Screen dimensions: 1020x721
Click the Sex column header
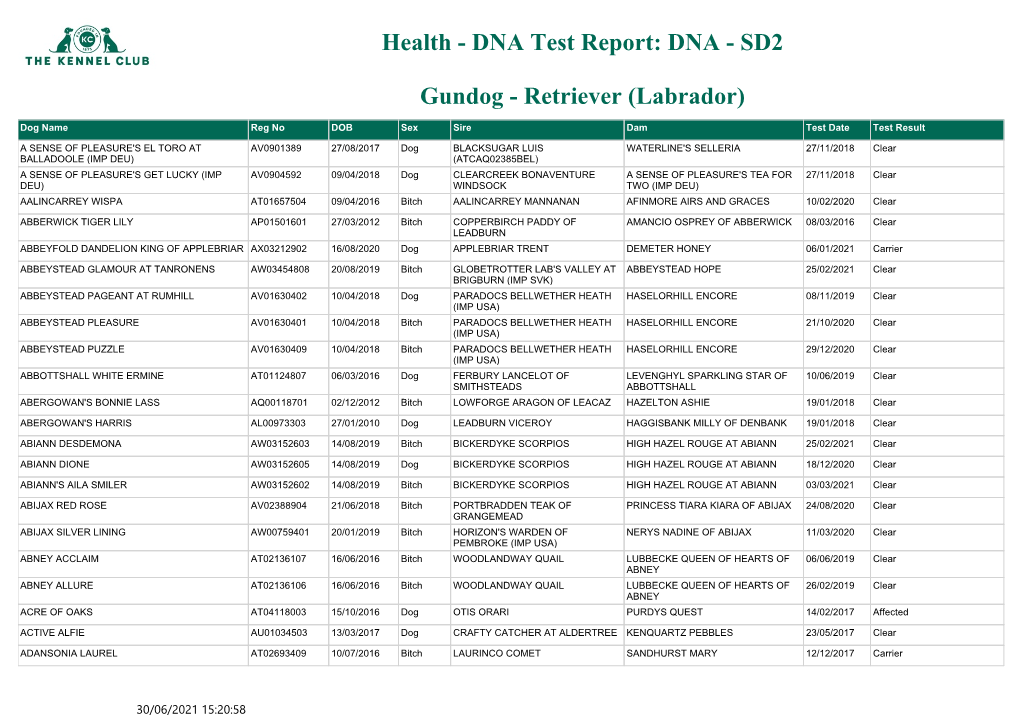(x=409, y=128)
